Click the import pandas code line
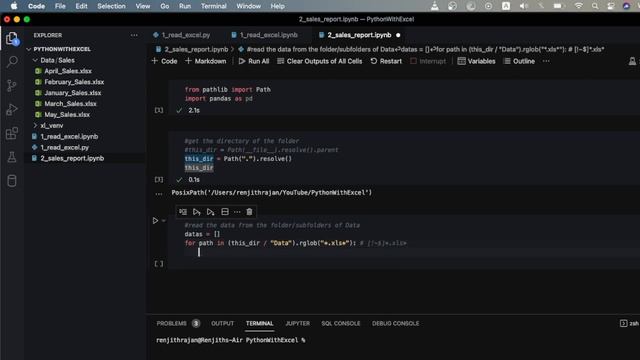 (x=218, y=98)
